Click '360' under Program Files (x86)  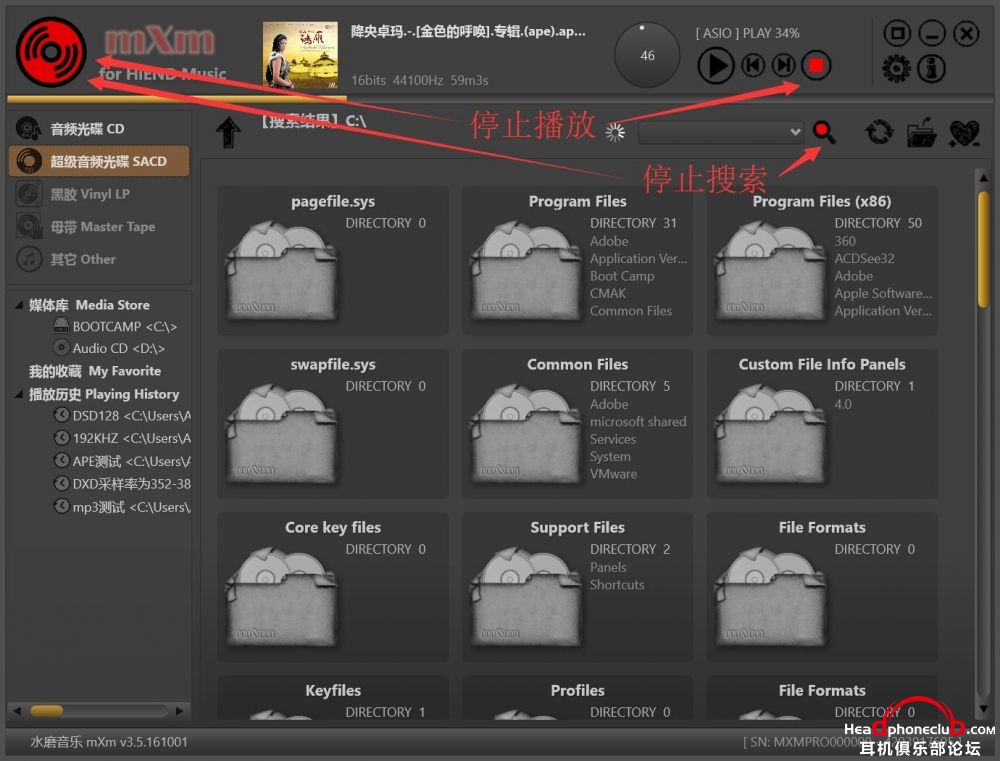(845, 241)
